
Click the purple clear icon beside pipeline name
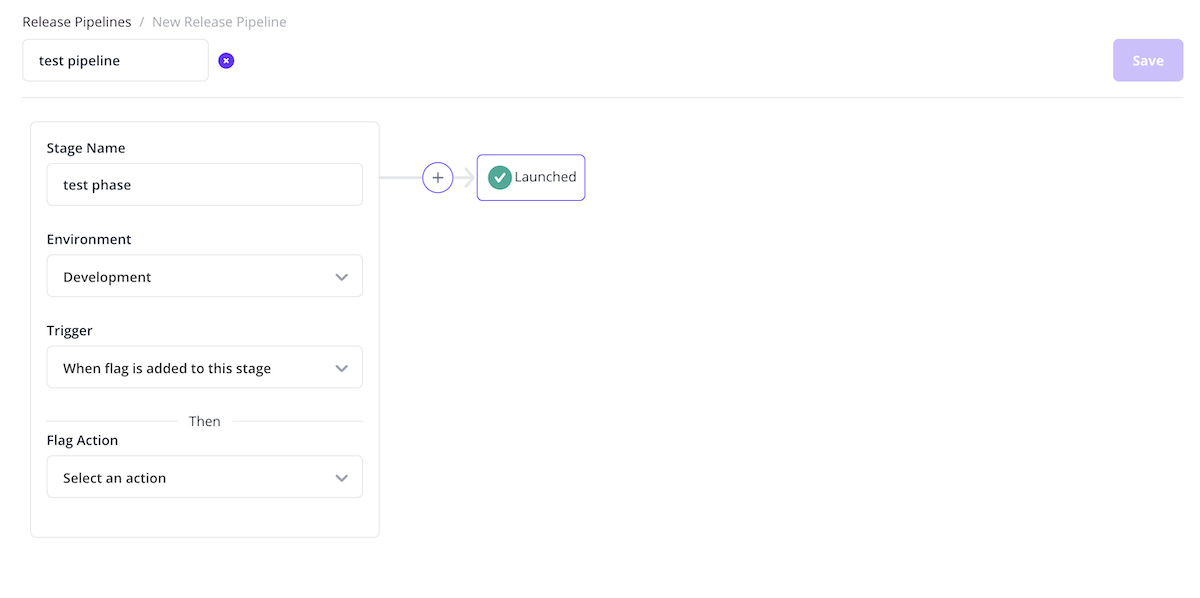click(x=226, y=61)
